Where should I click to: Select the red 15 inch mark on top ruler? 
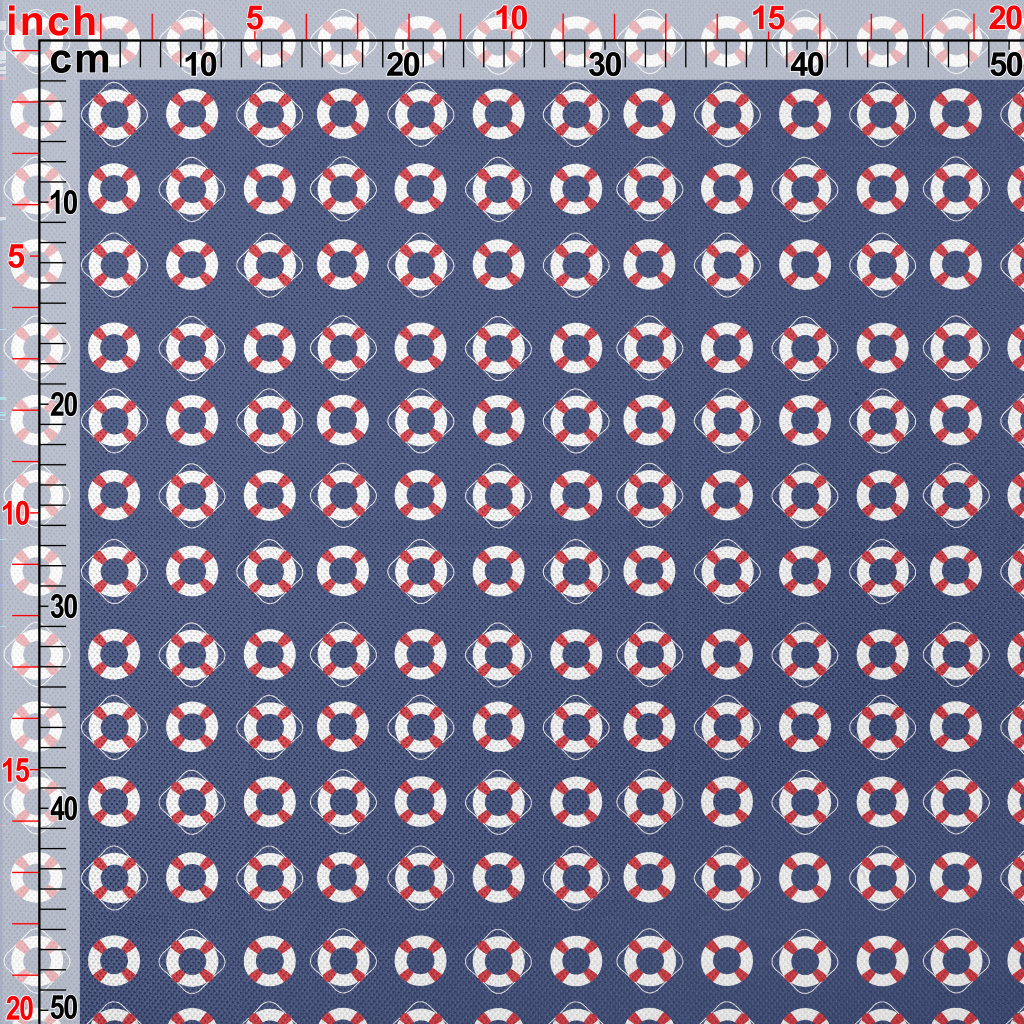point(768,18)
